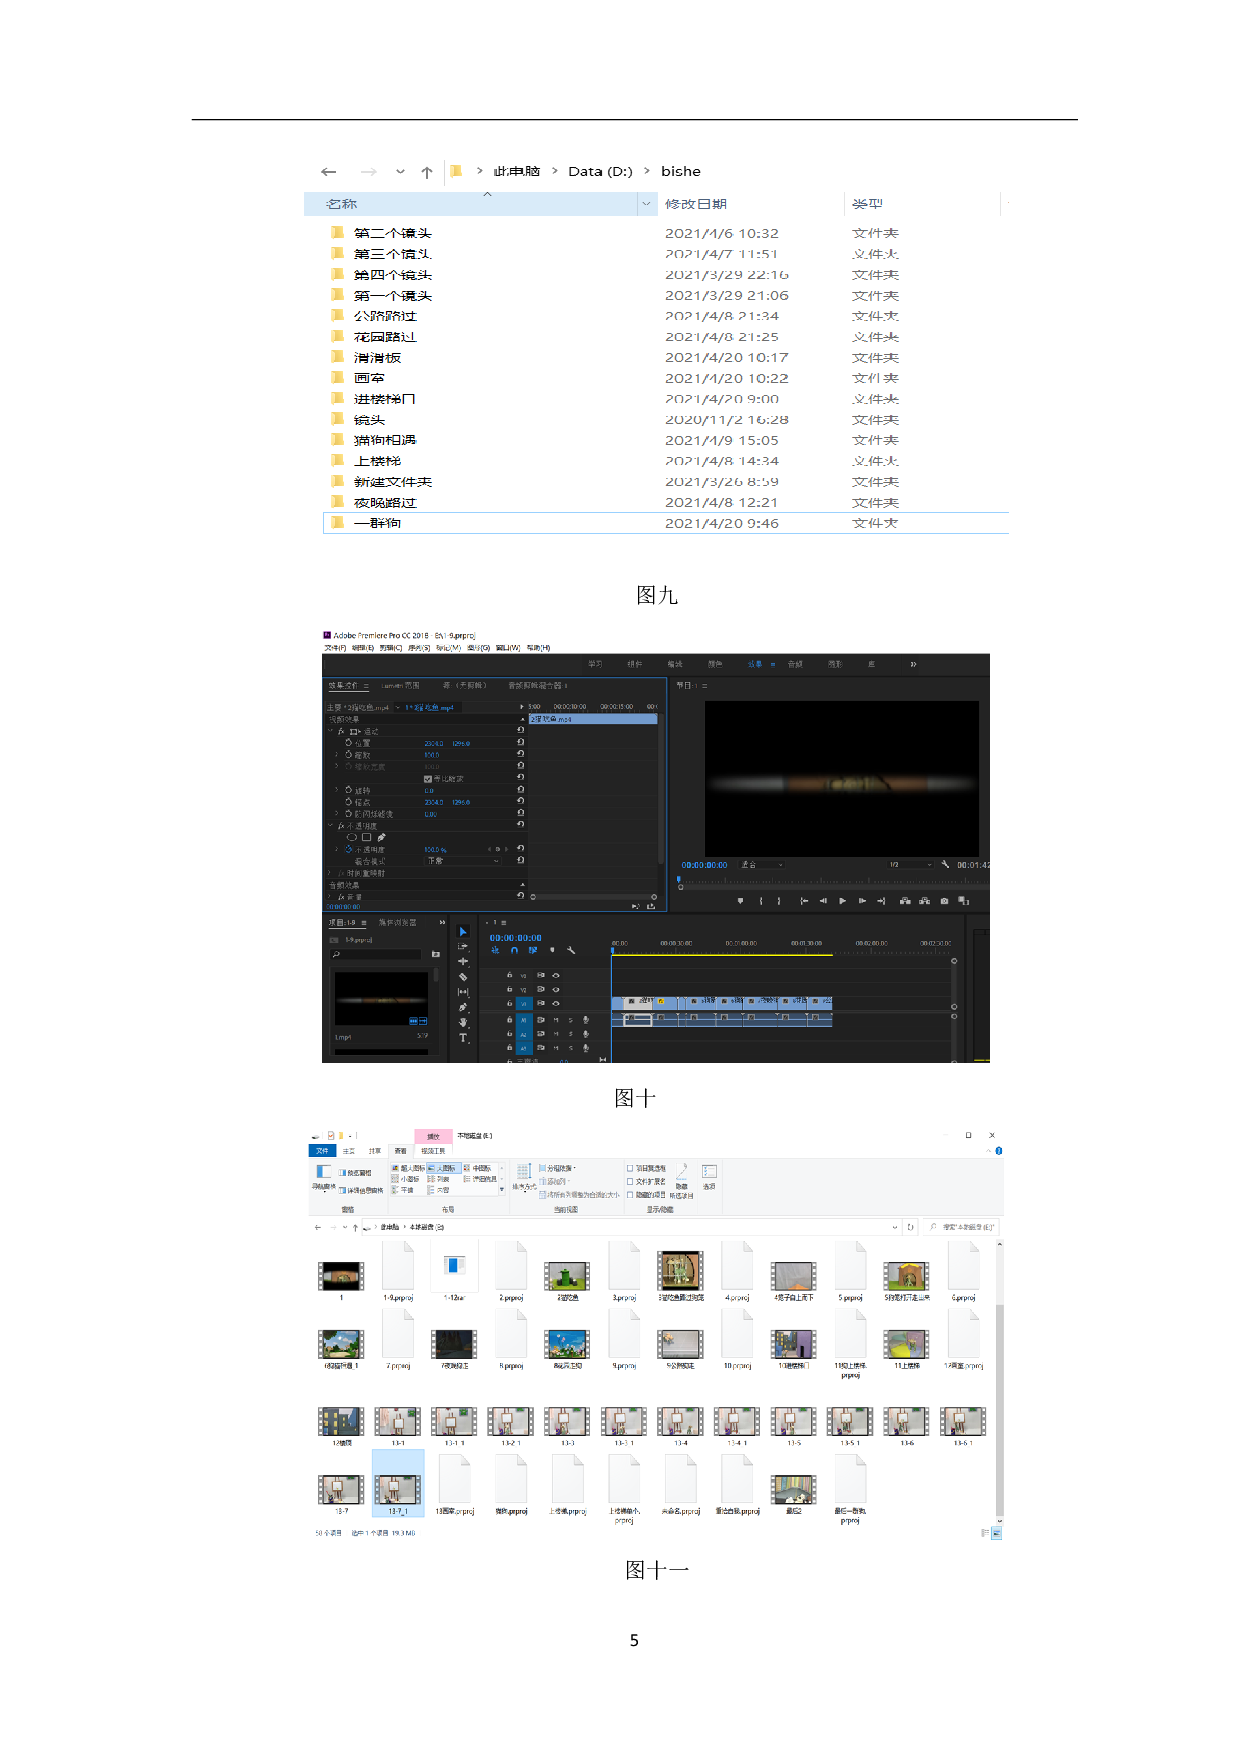Switch to the 查看 ribbon tab
The width and height of the screenshot is (1240, 1754).
400,1151
